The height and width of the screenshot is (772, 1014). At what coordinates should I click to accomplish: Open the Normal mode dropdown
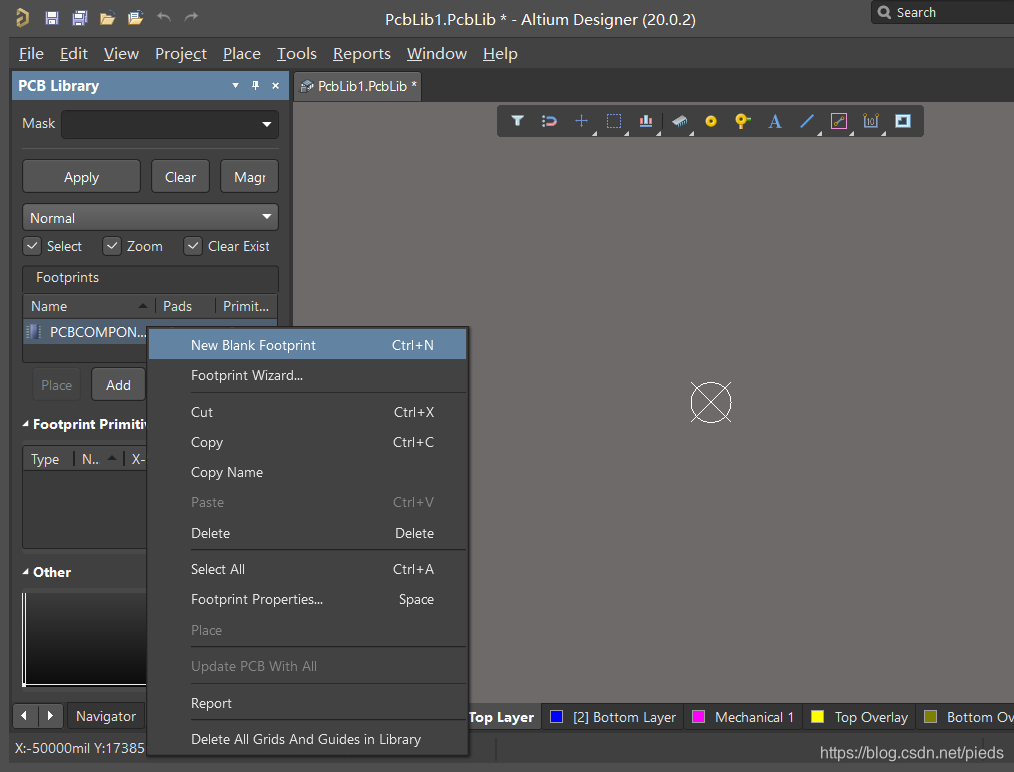tap(266, 217)
